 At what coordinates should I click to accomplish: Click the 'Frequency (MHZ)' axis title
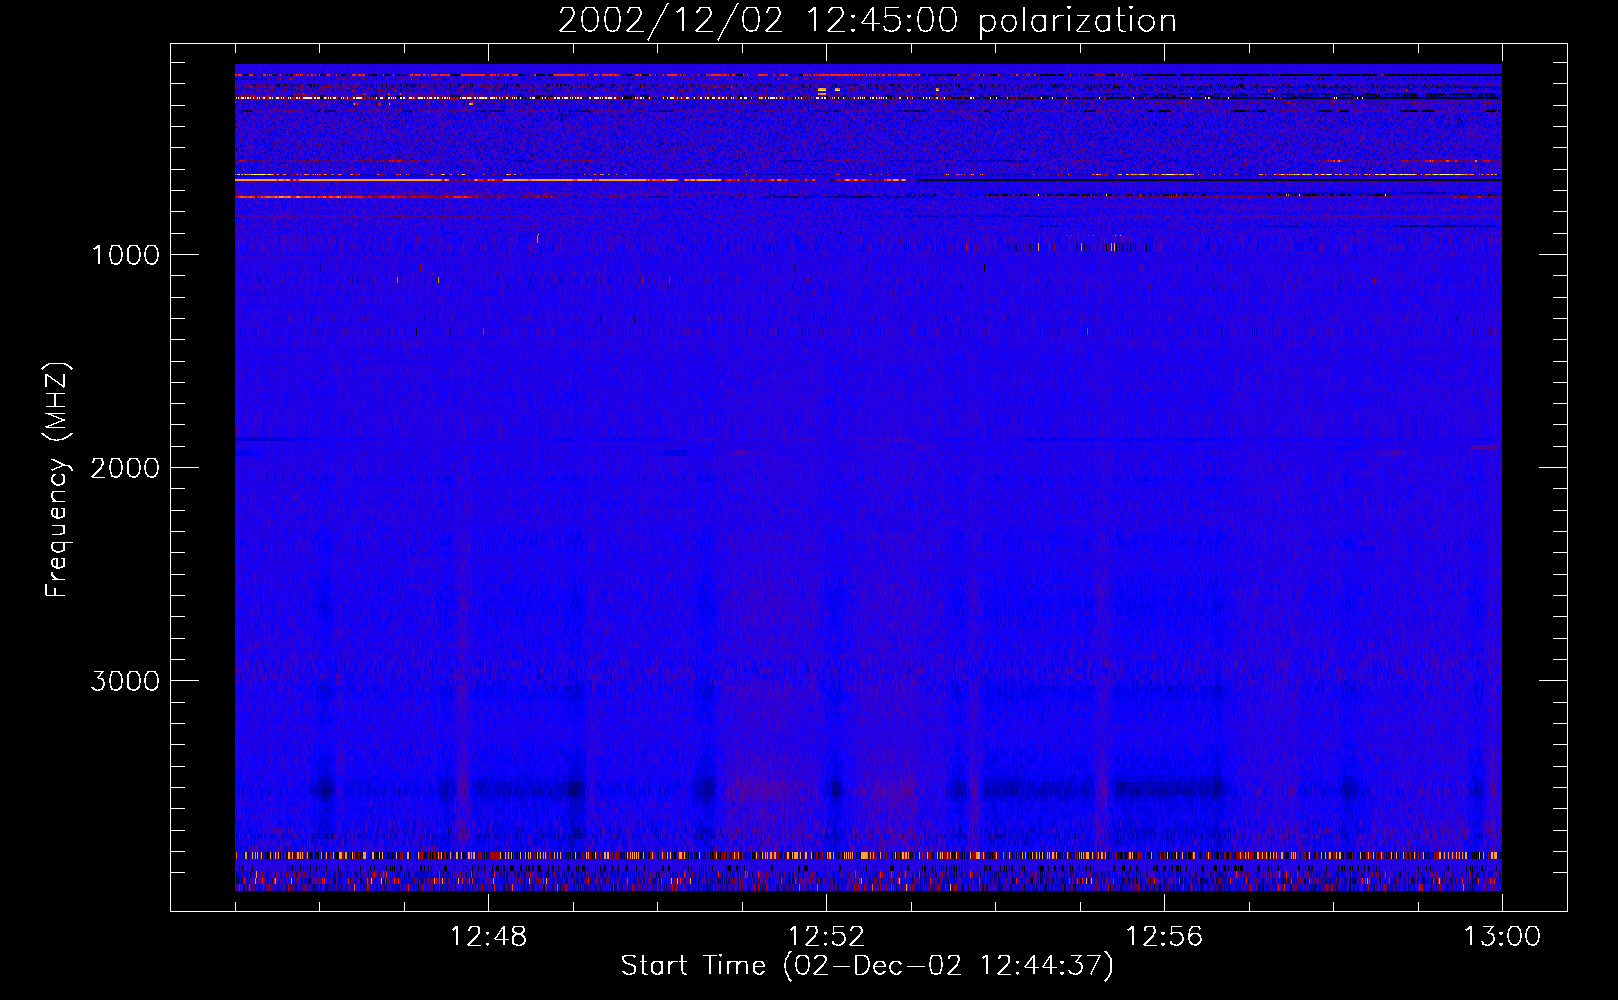click(x=57, y=480)
